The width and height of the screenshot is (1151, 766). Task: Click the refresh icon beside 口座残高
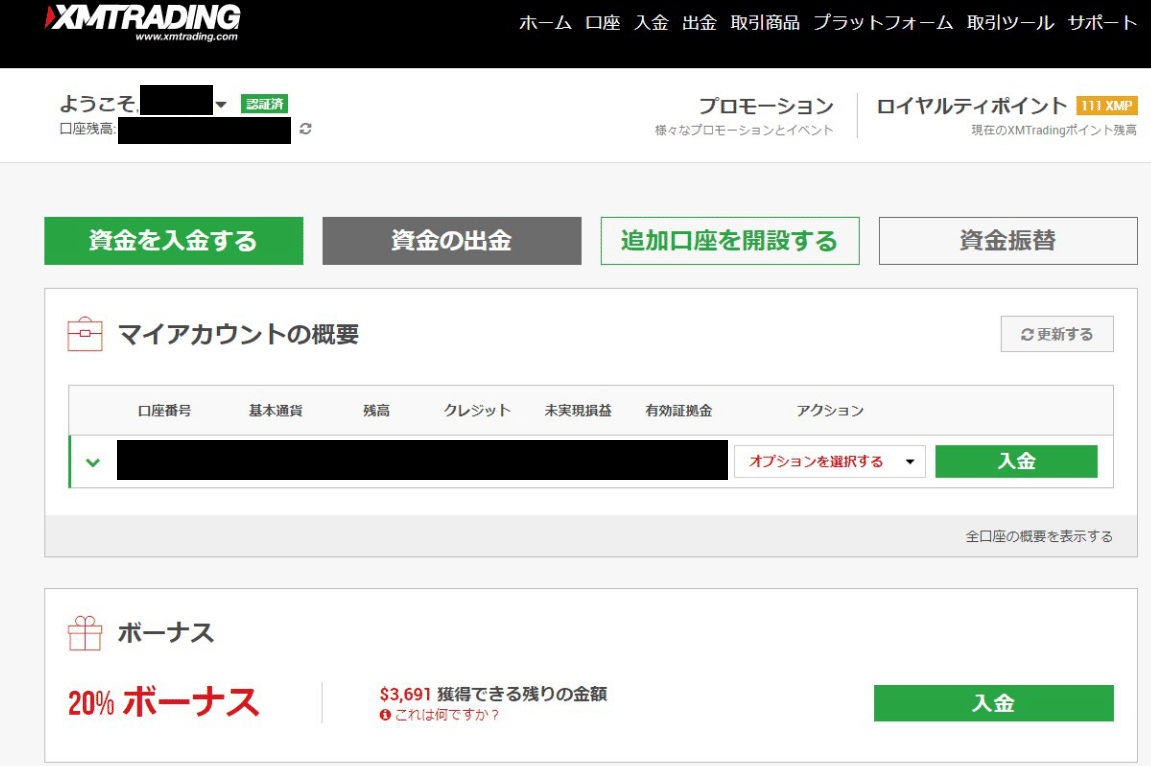pos(305,128)
